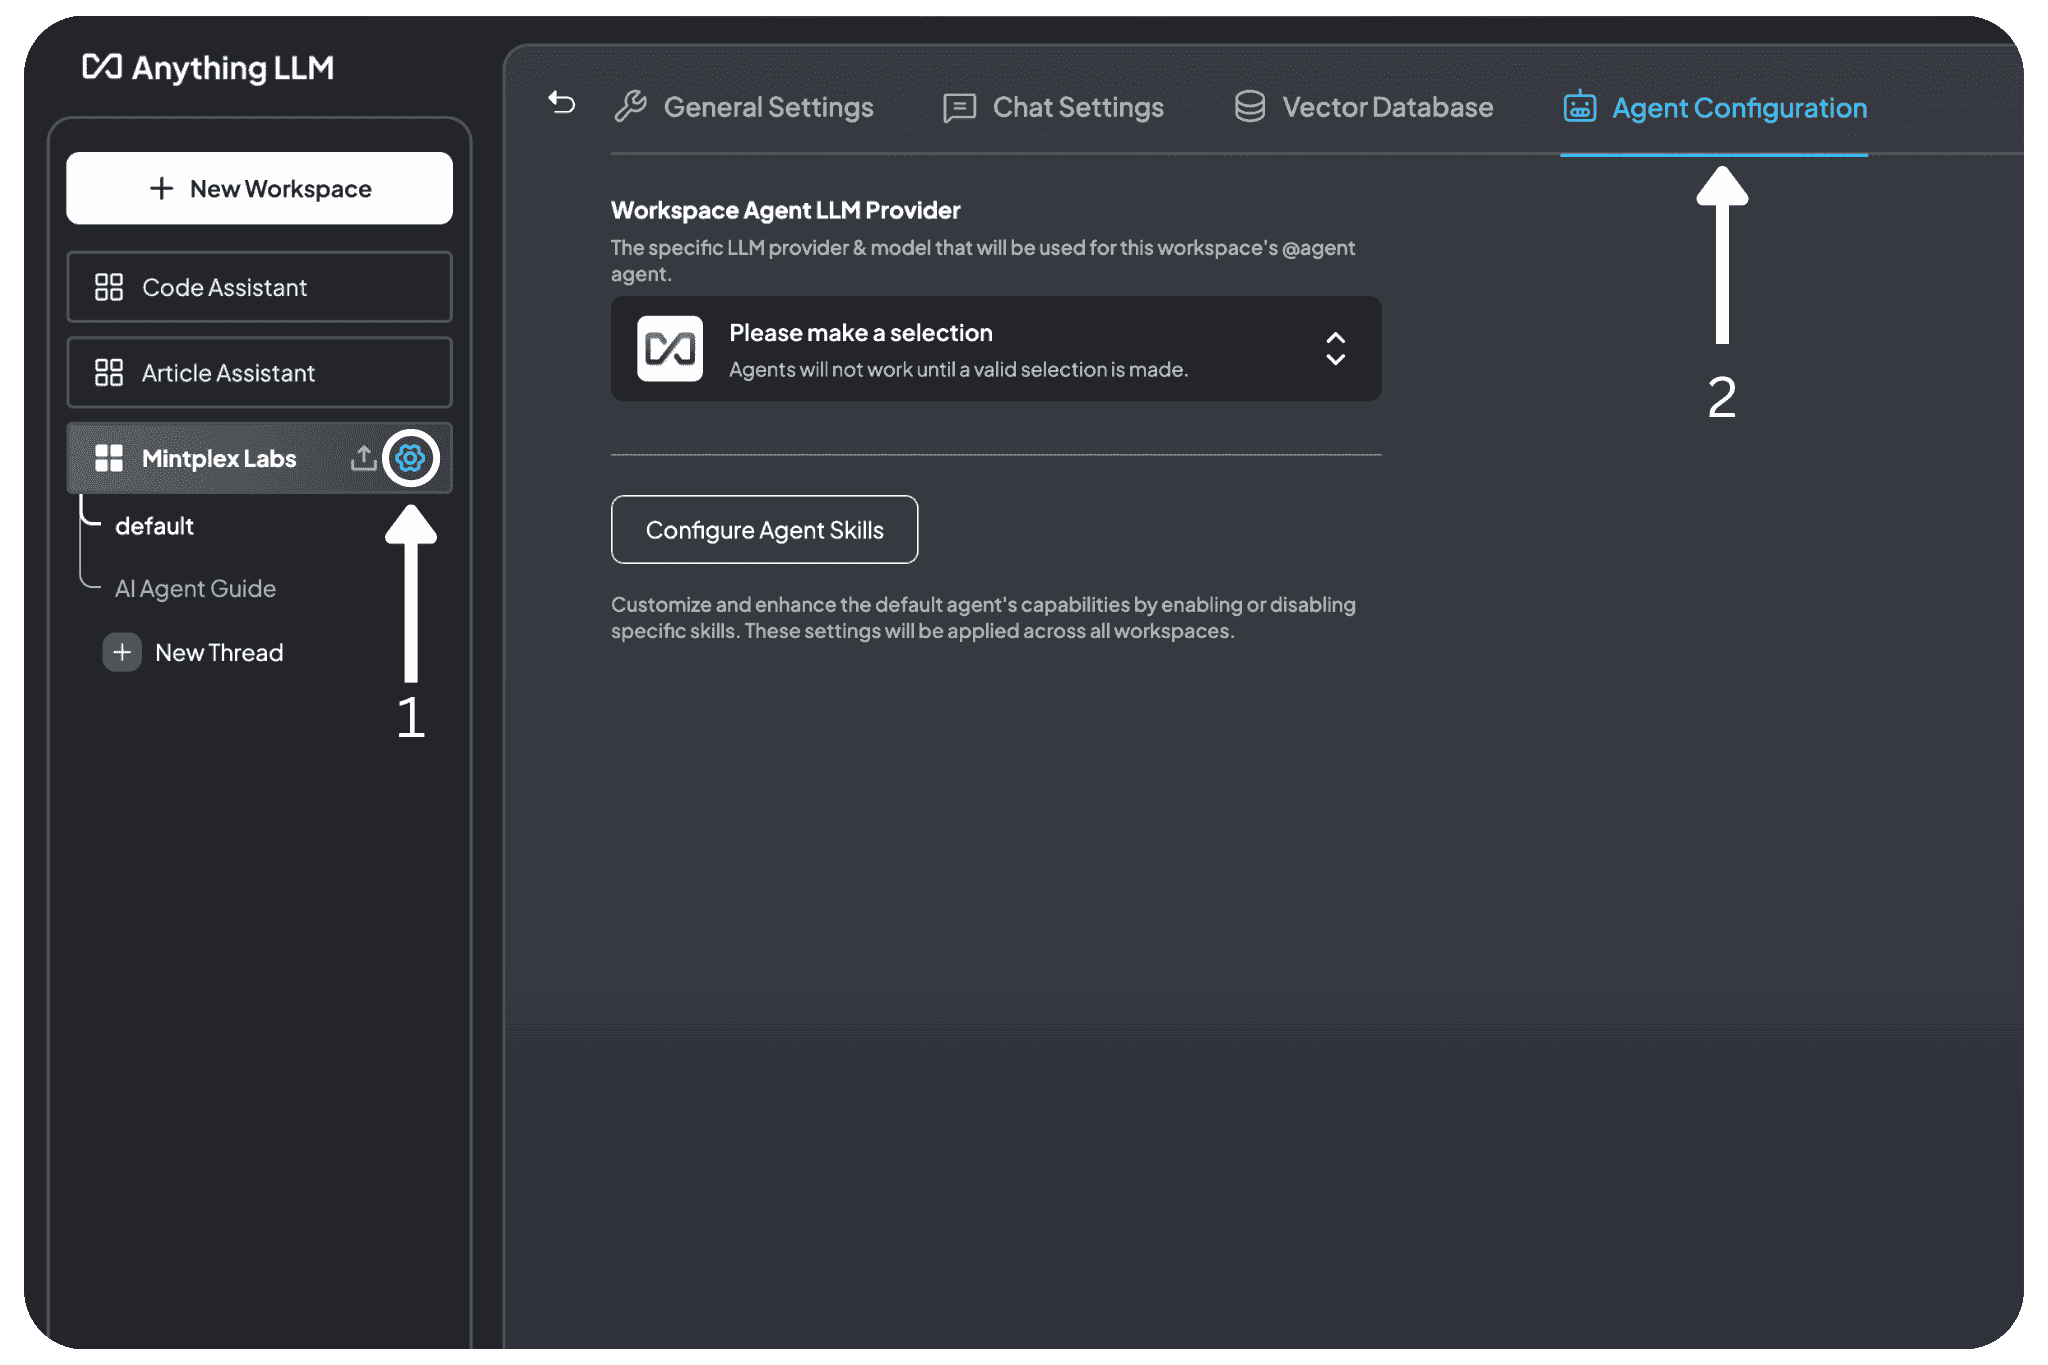Screen dimensions: 2048x1365
Task: Click the New Workspace button
Action: (x=263, y=187)
